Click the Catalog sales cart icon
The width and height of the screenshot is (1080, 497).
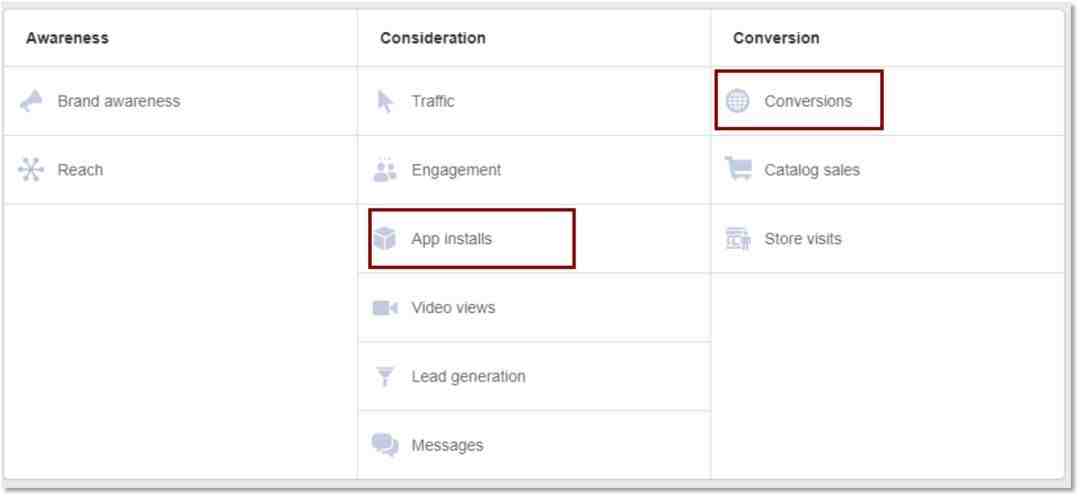click(738, 169)
